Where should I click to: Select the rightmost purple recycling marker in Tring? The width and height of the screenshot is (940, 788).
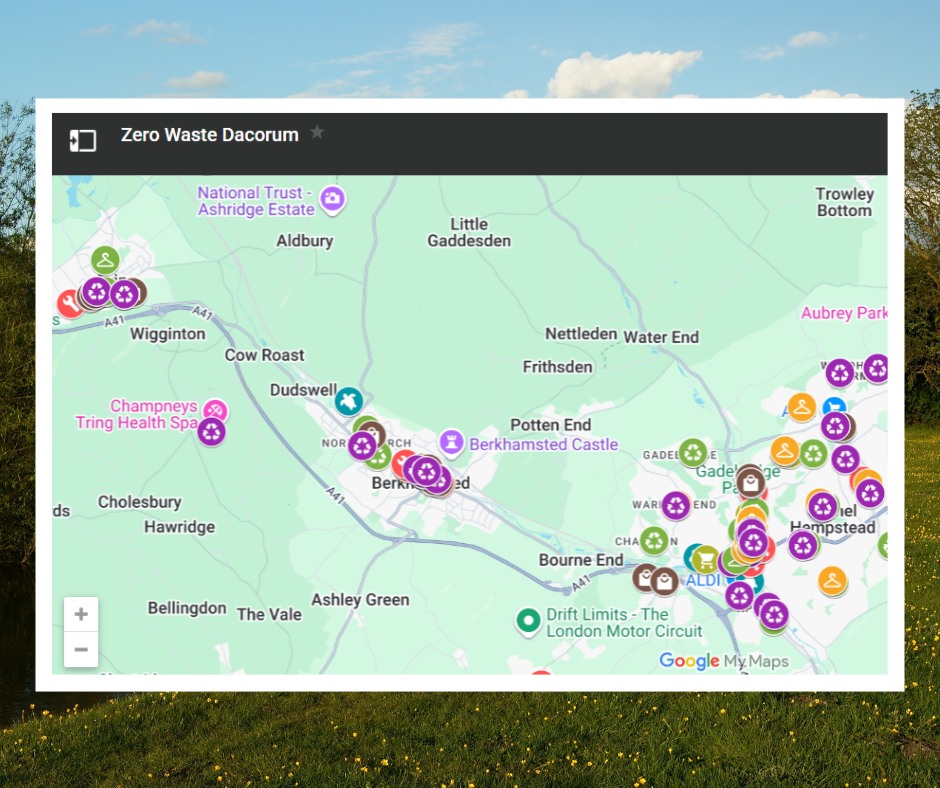[x=124, y=294]
